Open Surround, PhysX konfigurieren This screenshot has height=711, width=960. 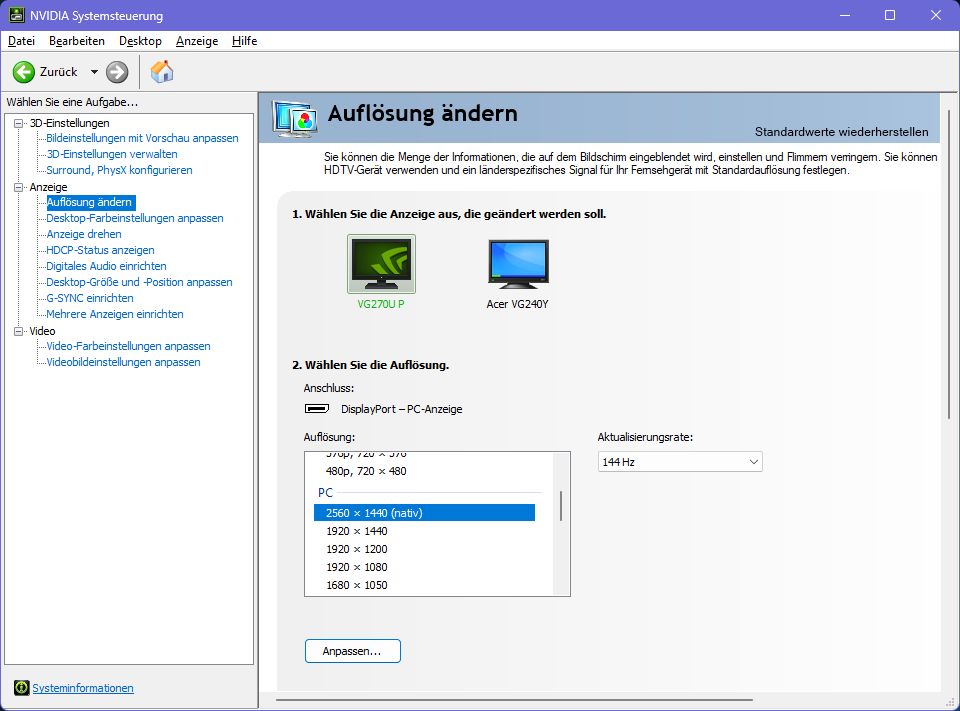tap(119, 170)
